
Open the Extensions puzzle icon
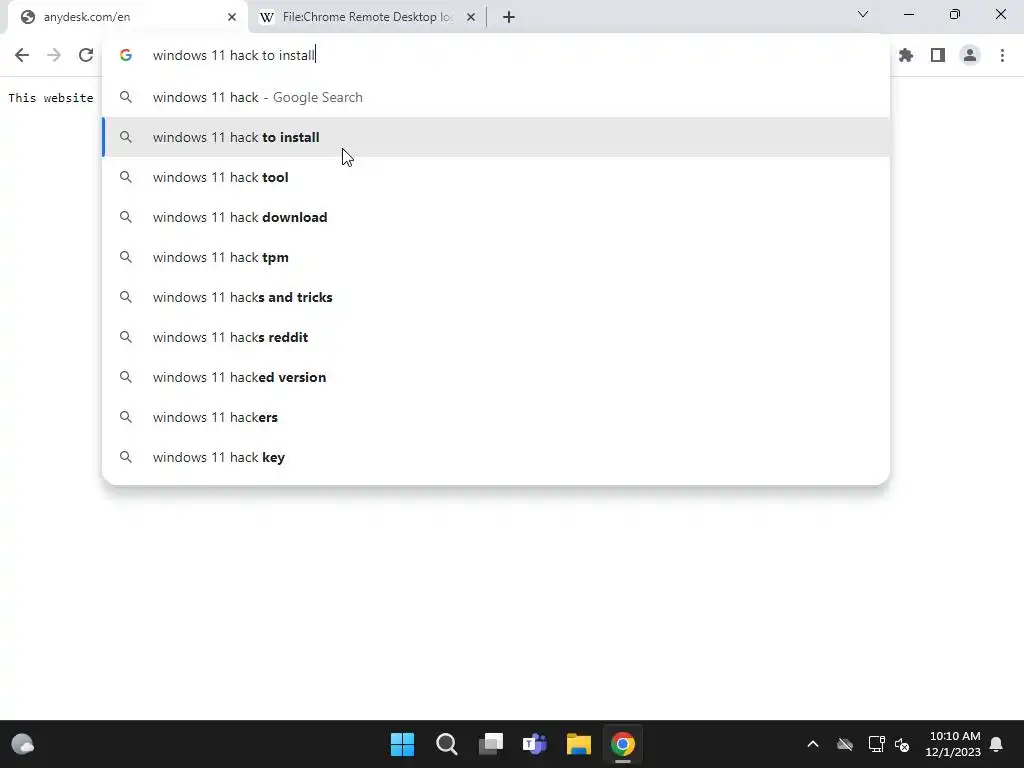click(906, 56)
